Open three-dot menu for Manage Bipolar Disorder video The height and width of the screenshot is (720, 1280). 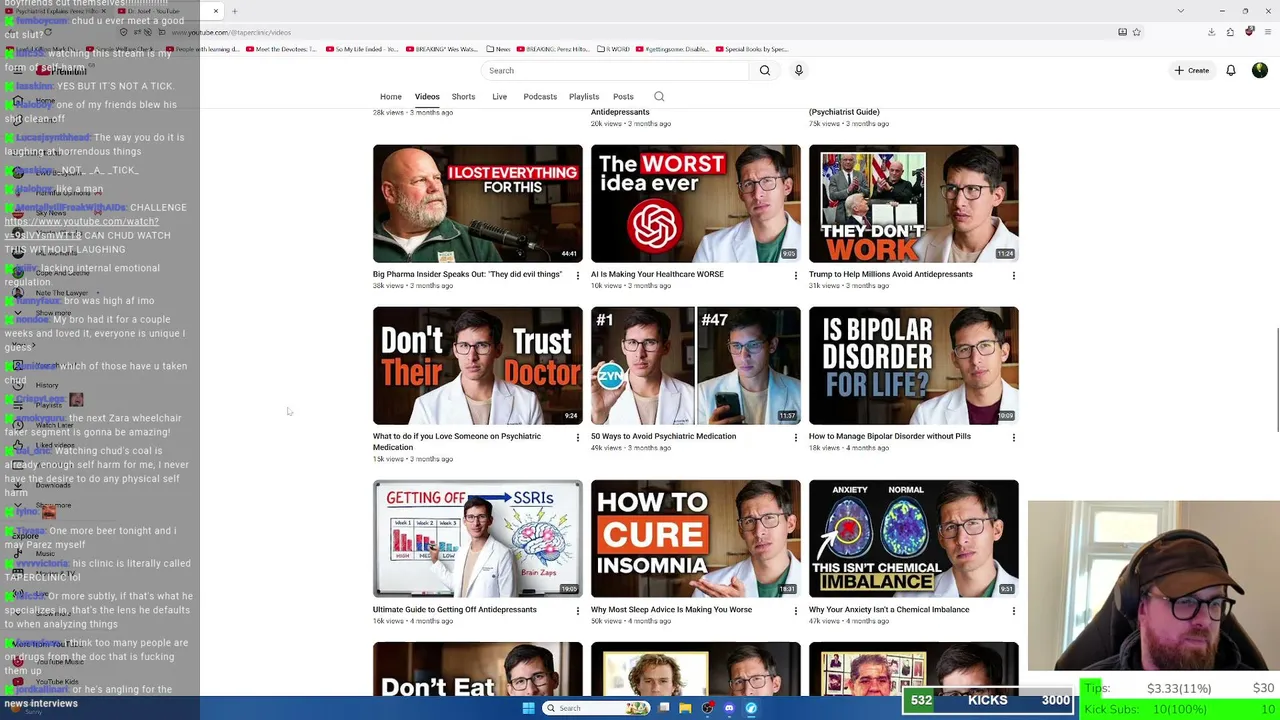[x=1014, y=437]
